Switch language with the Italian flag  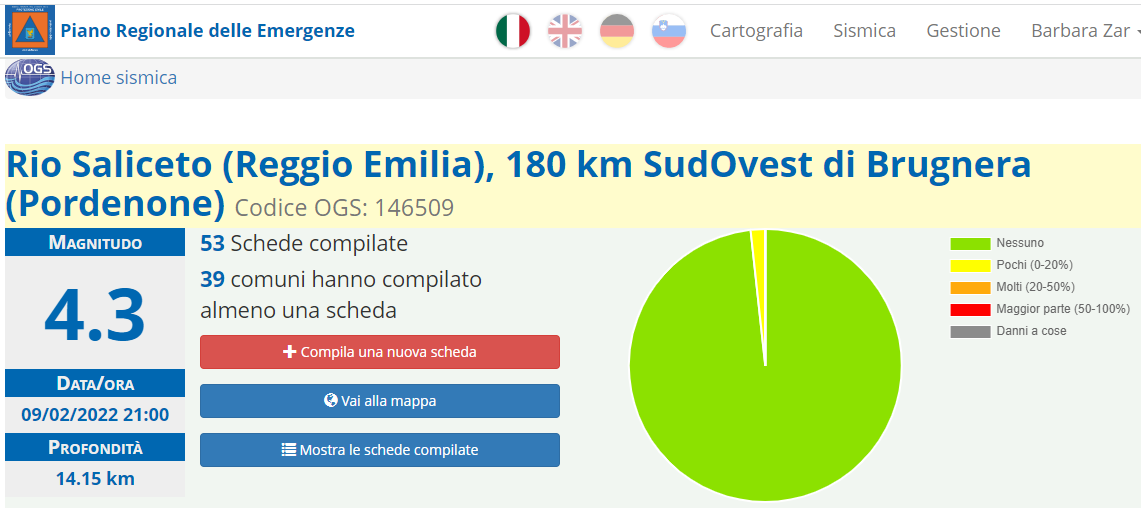(x=513, y=31)
